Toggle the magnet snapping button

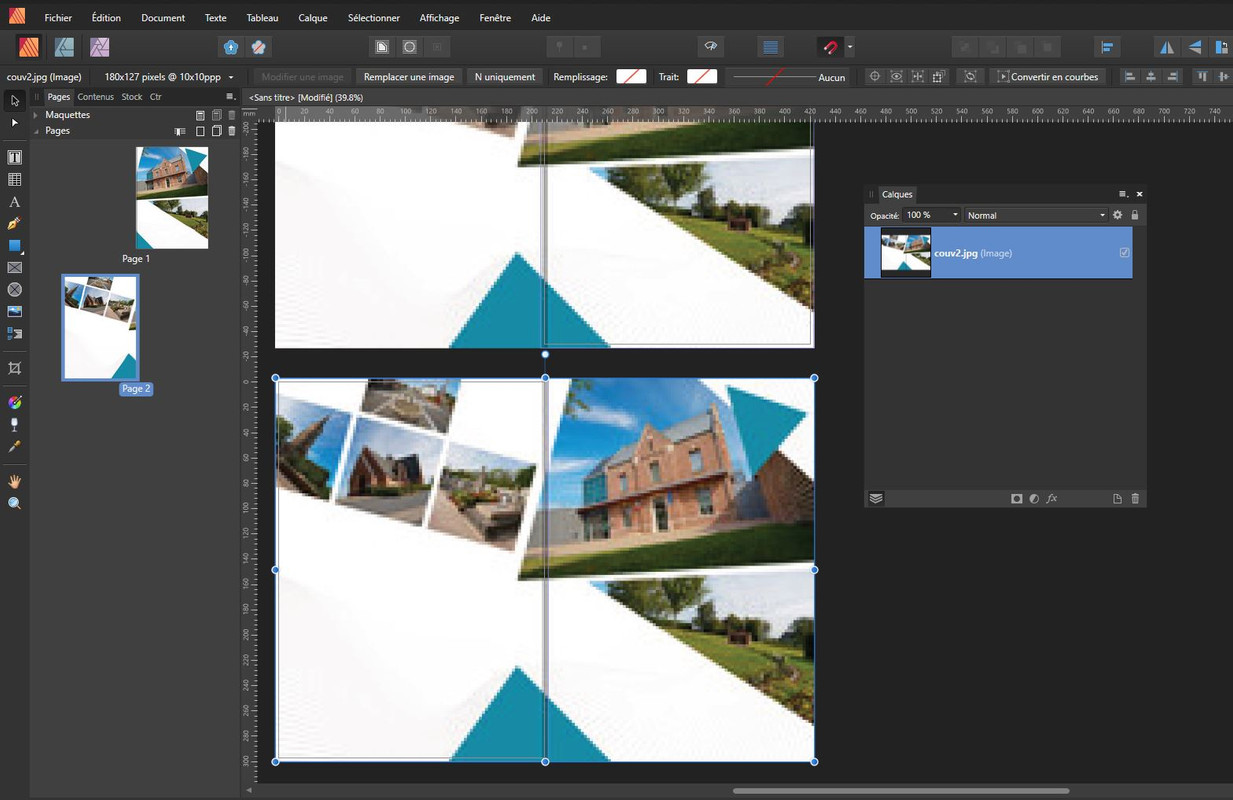pyautogui.click(x=830, y=47)
